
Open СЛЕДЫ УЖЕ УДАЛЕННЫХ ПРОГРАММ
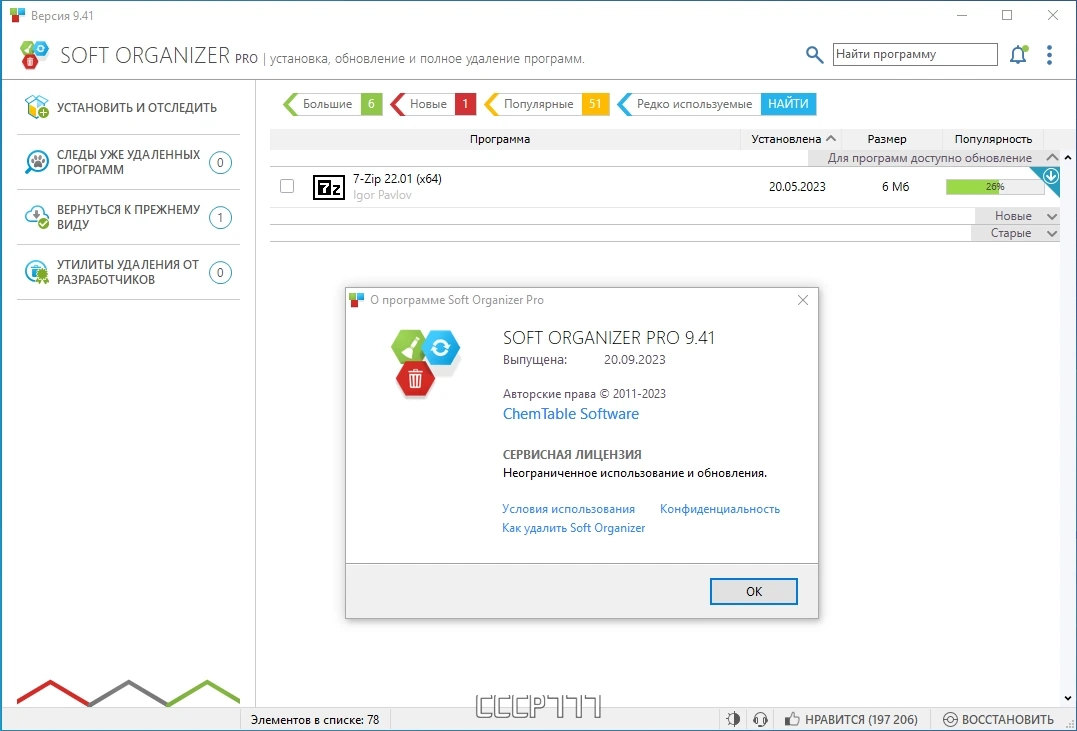click(x=128, y=162)
